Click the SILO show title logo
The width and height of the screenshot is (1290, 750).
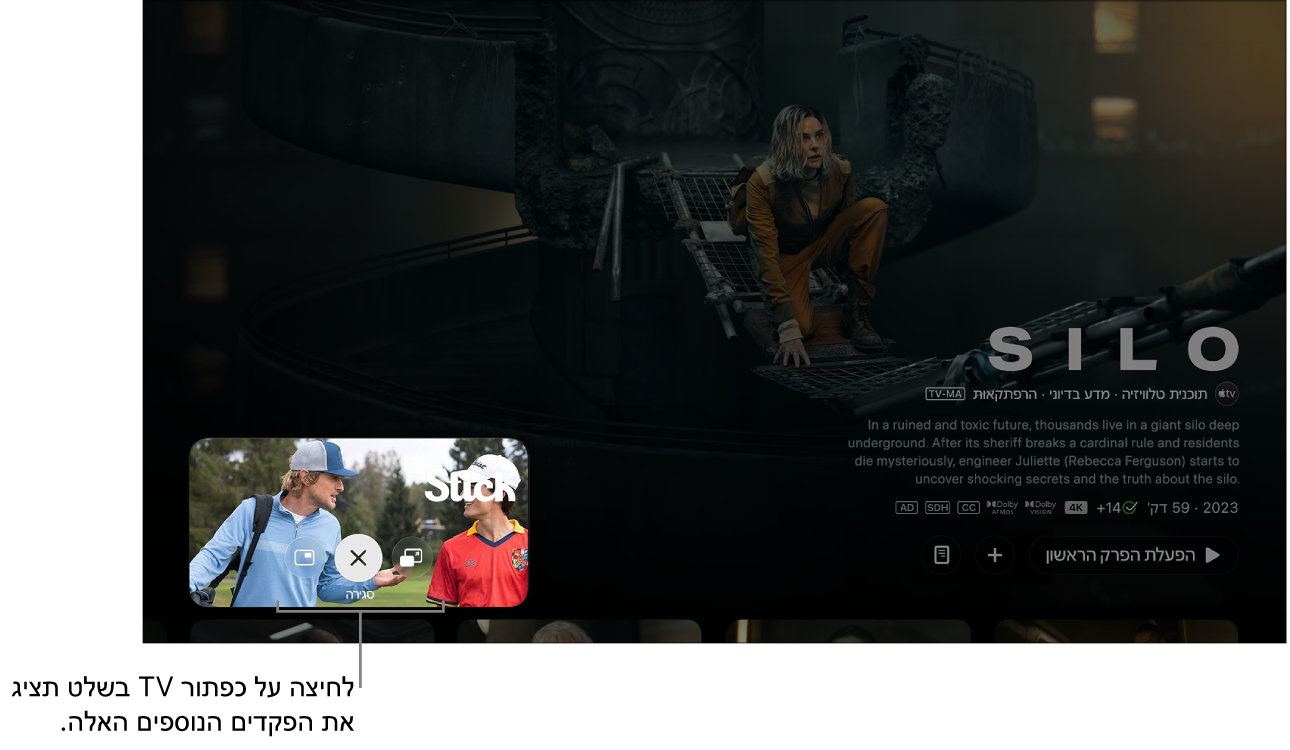pyautogui.click(x=1114, y=350)
